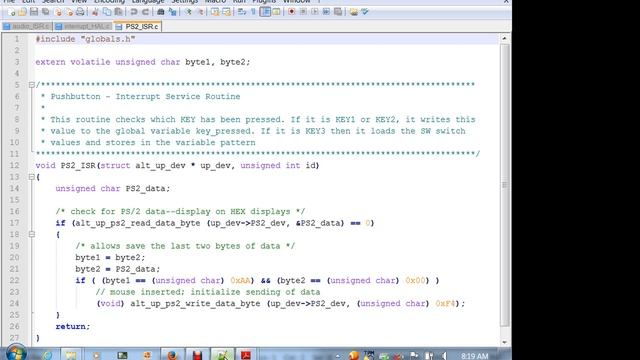This screenshot has width=640, height=360.
Task: Toggle the highlighted Indent Guide toolbar button
Action: pos(265,12)
